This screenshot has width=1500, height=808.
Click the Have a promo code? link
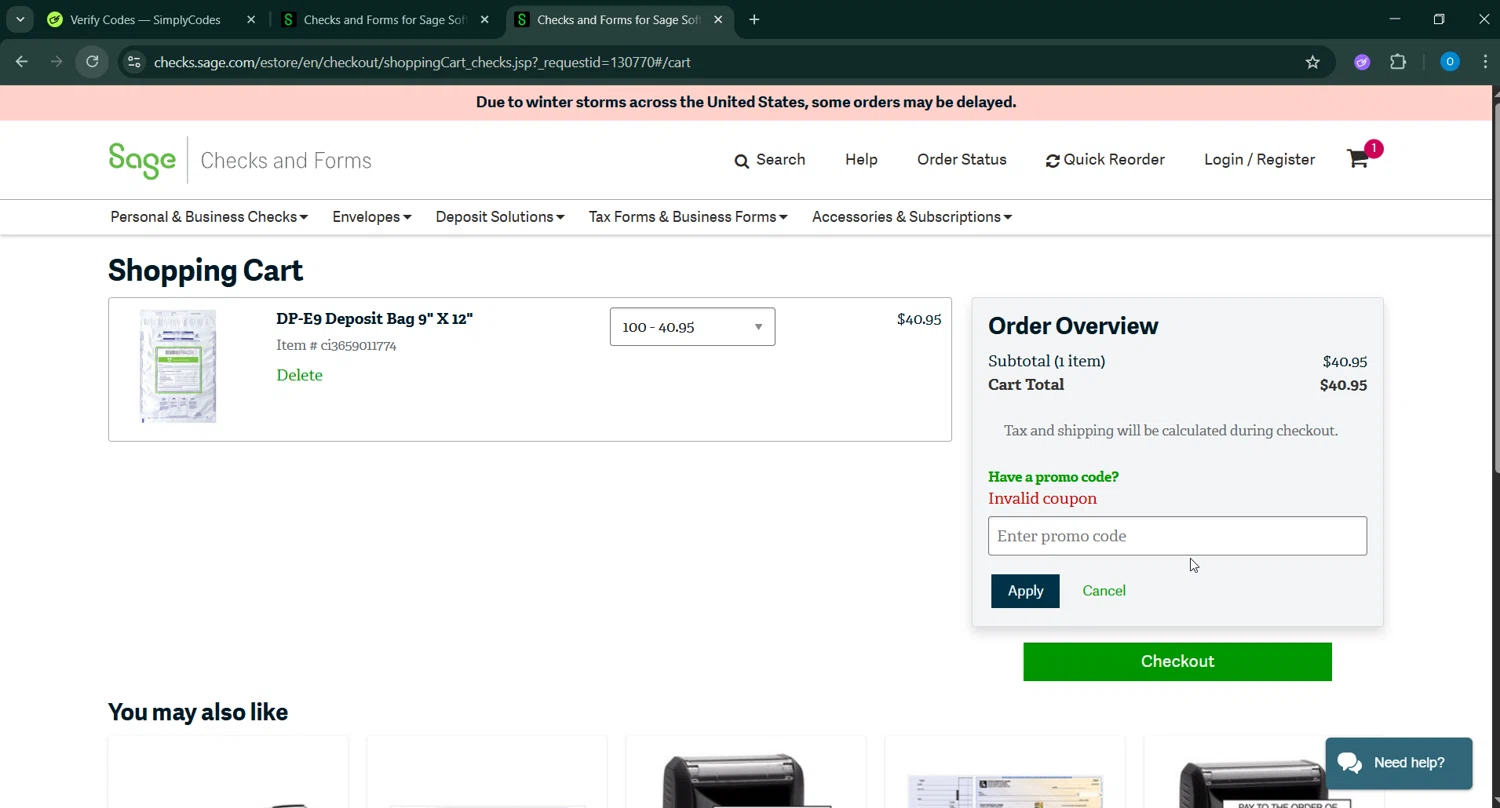click(x=1053, y=477)
